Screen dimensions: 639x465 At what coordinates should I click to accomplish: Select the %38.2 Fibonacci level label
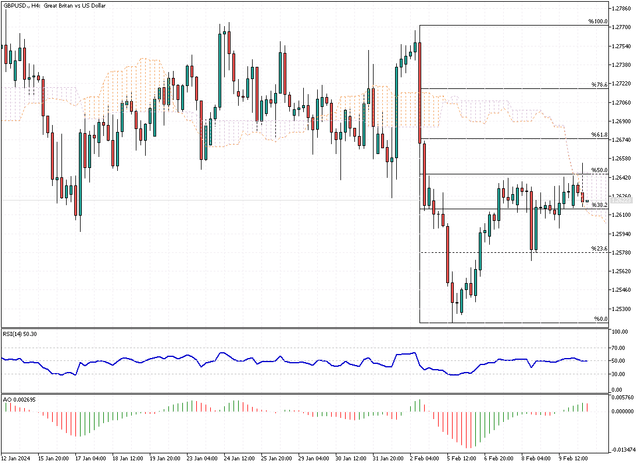point(599,205)
